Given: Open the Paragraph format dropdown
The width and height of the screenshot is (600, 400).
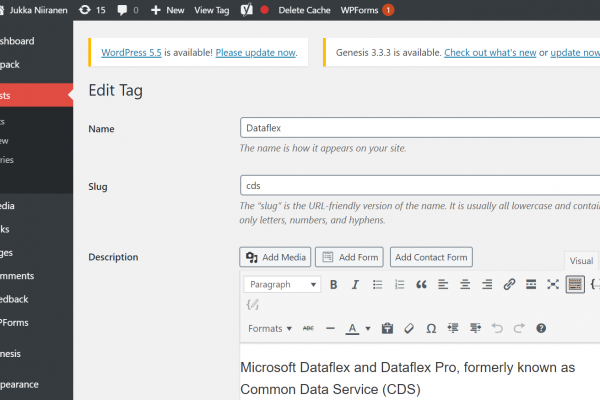Looking at the screenshot, I should 282,284.
